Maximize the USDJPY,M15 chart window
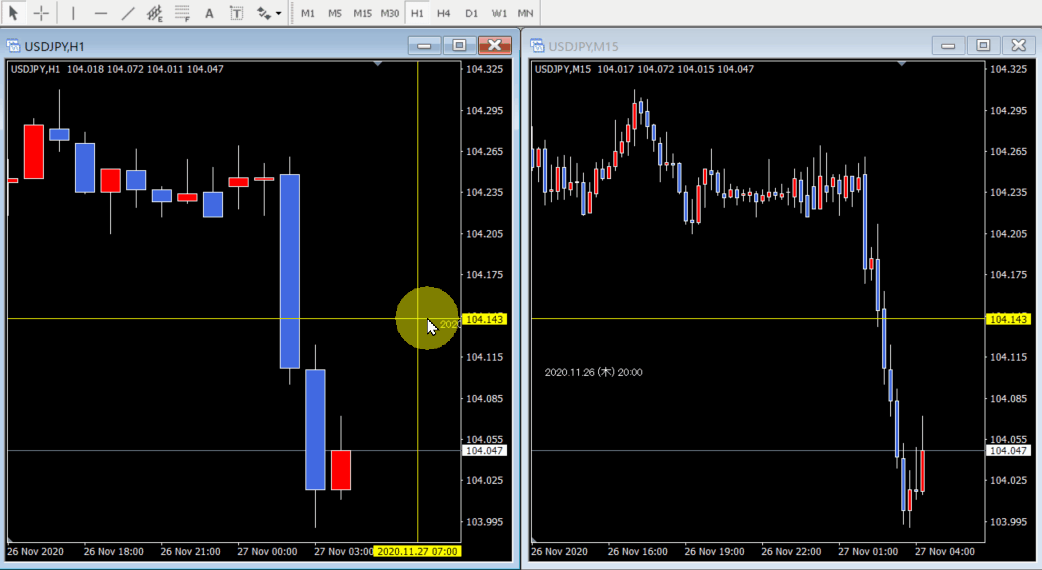Screen dimensions: 1042x570 pyautogui.click(x=984, y=45)
